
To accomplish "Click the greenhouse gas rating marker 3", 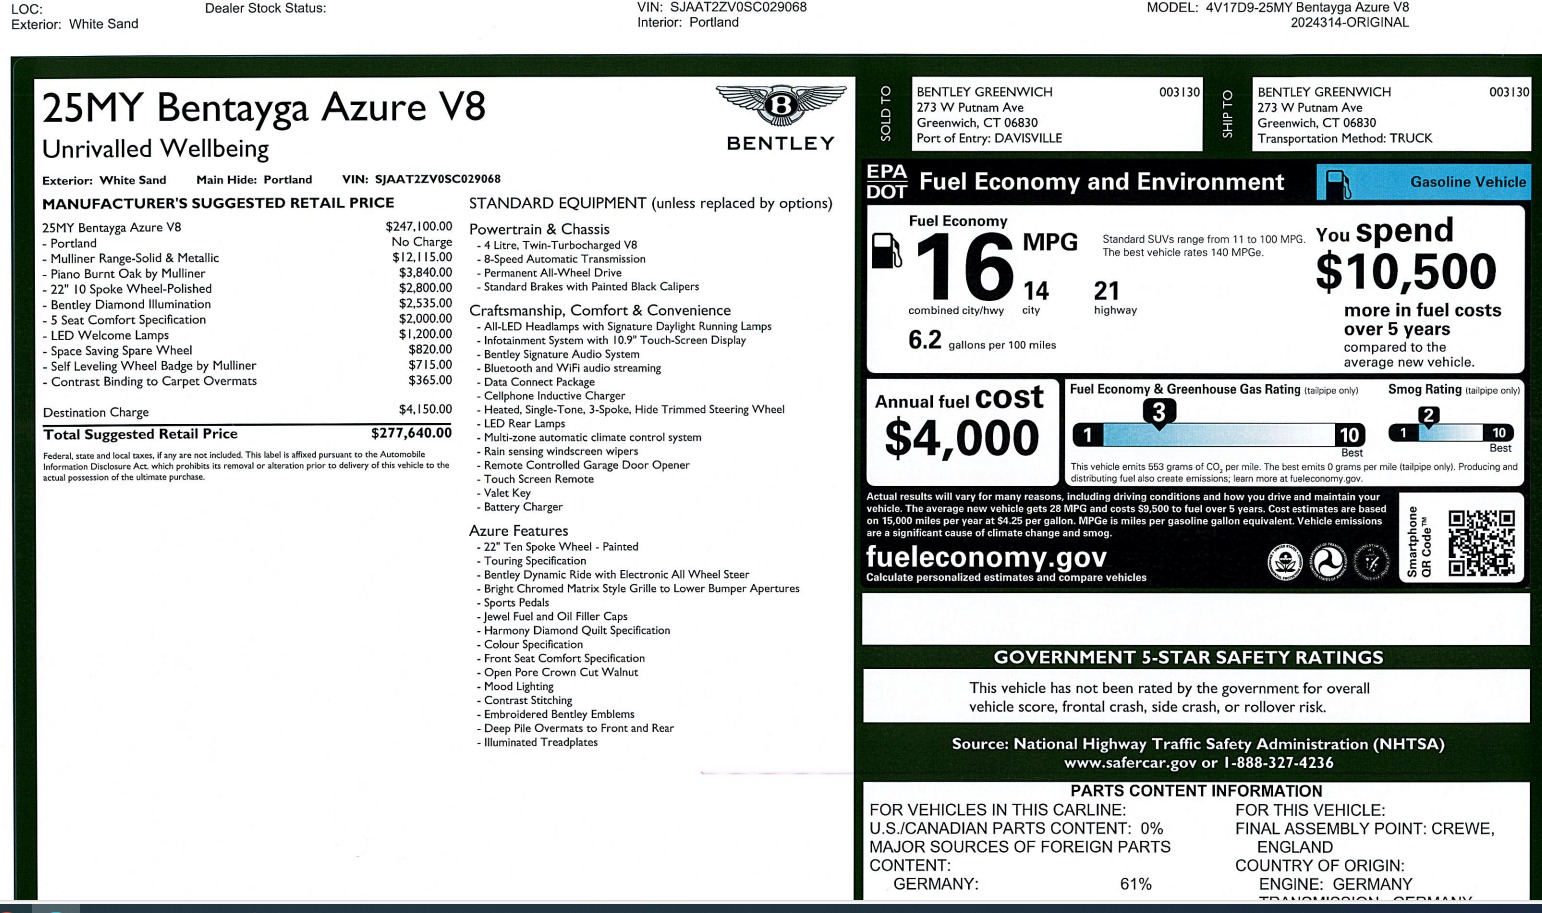I will (x=1158, y=412).
